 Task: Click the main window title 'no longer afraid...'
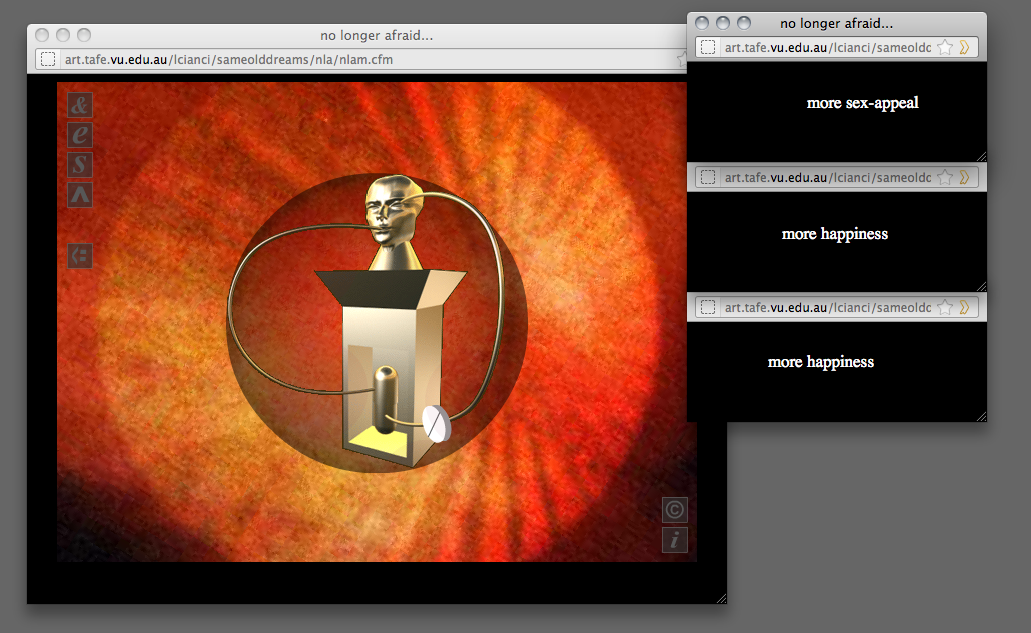coord(377,35)
